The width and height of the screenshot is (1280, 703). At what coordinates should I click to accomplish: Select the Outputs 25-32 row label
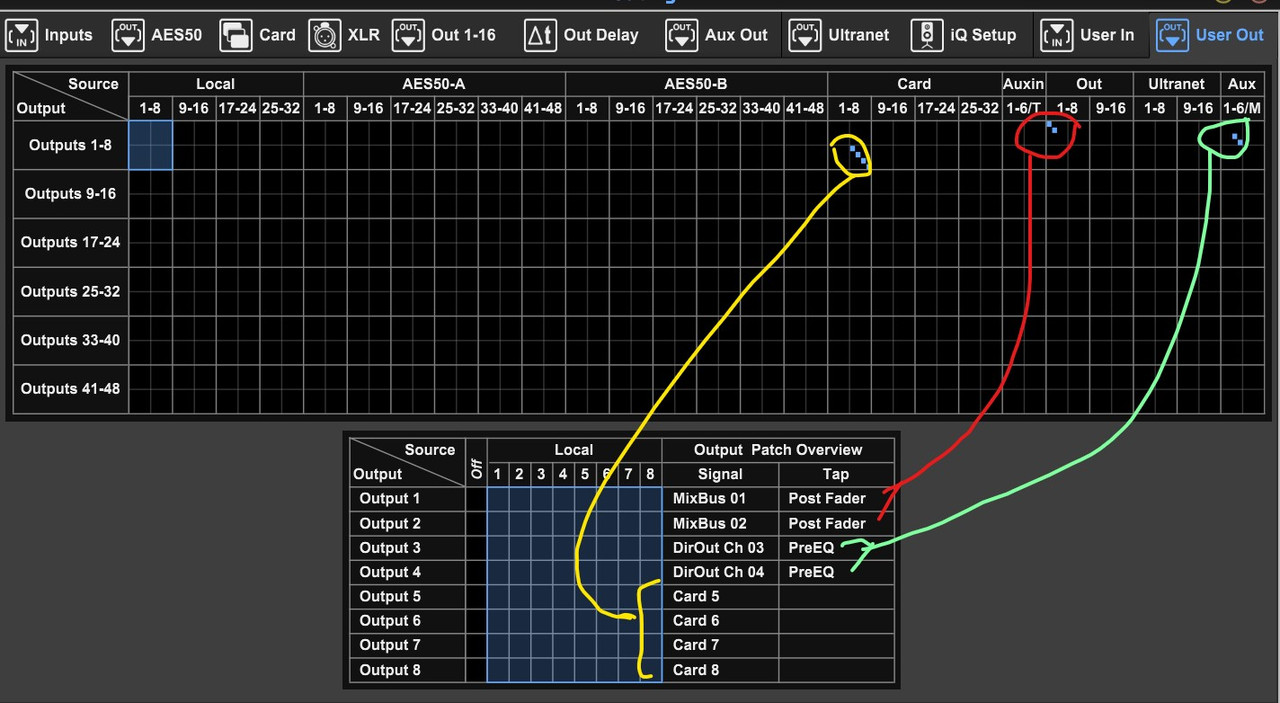[71, 291]
